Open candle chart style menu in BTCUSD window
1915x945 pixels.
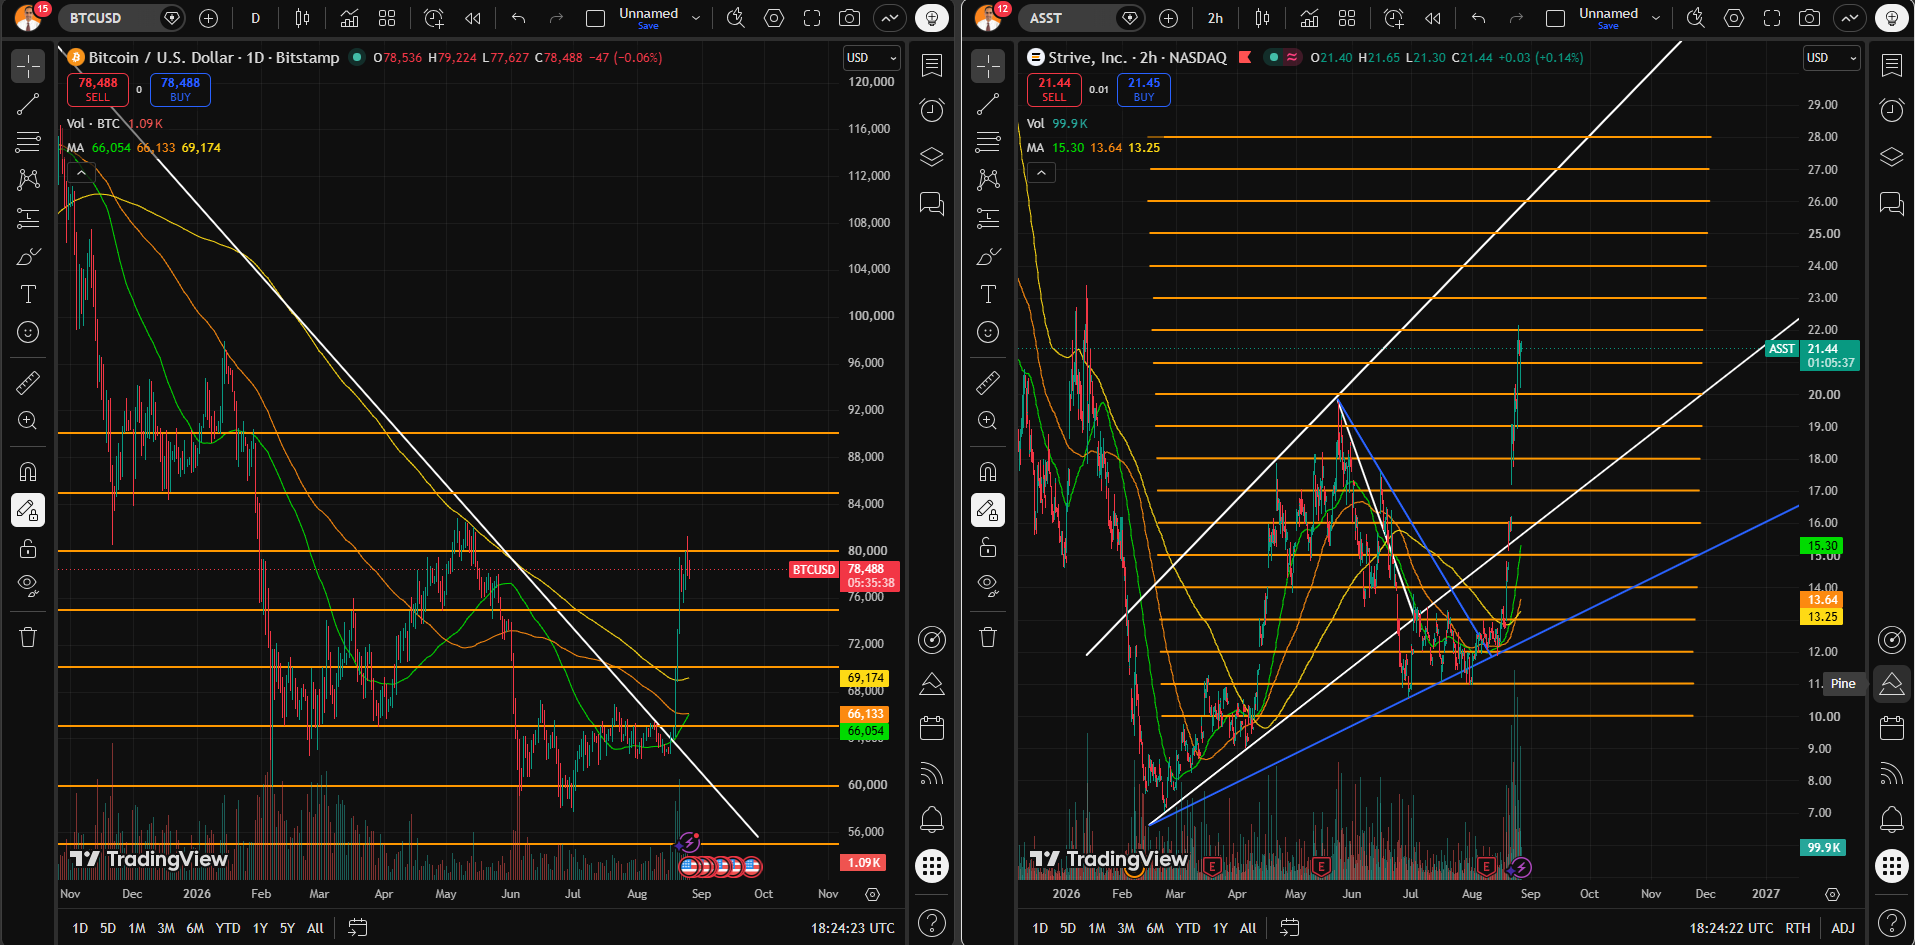tap(303, 18)
